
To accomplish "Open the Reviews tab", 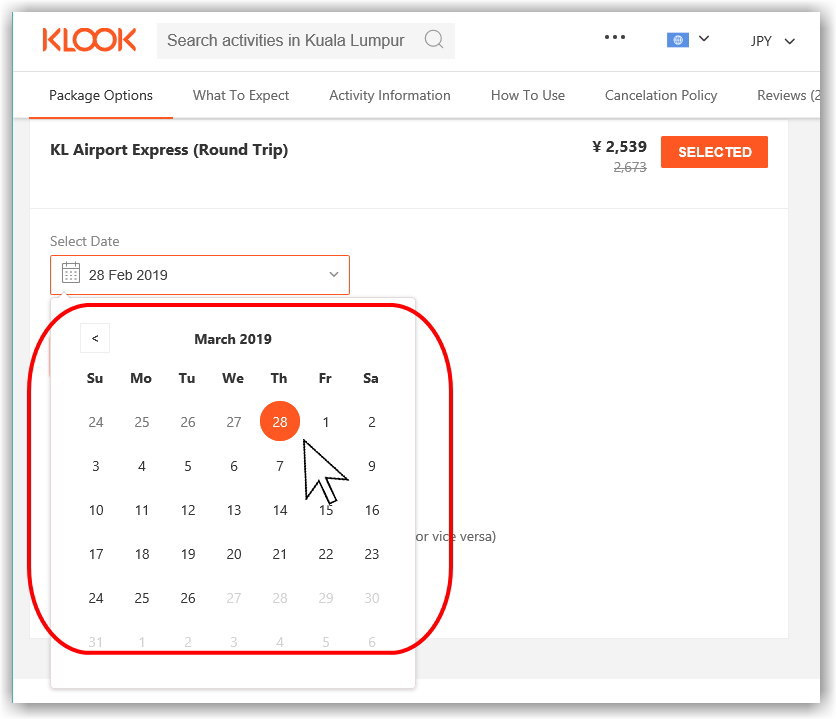I will 789,95.
